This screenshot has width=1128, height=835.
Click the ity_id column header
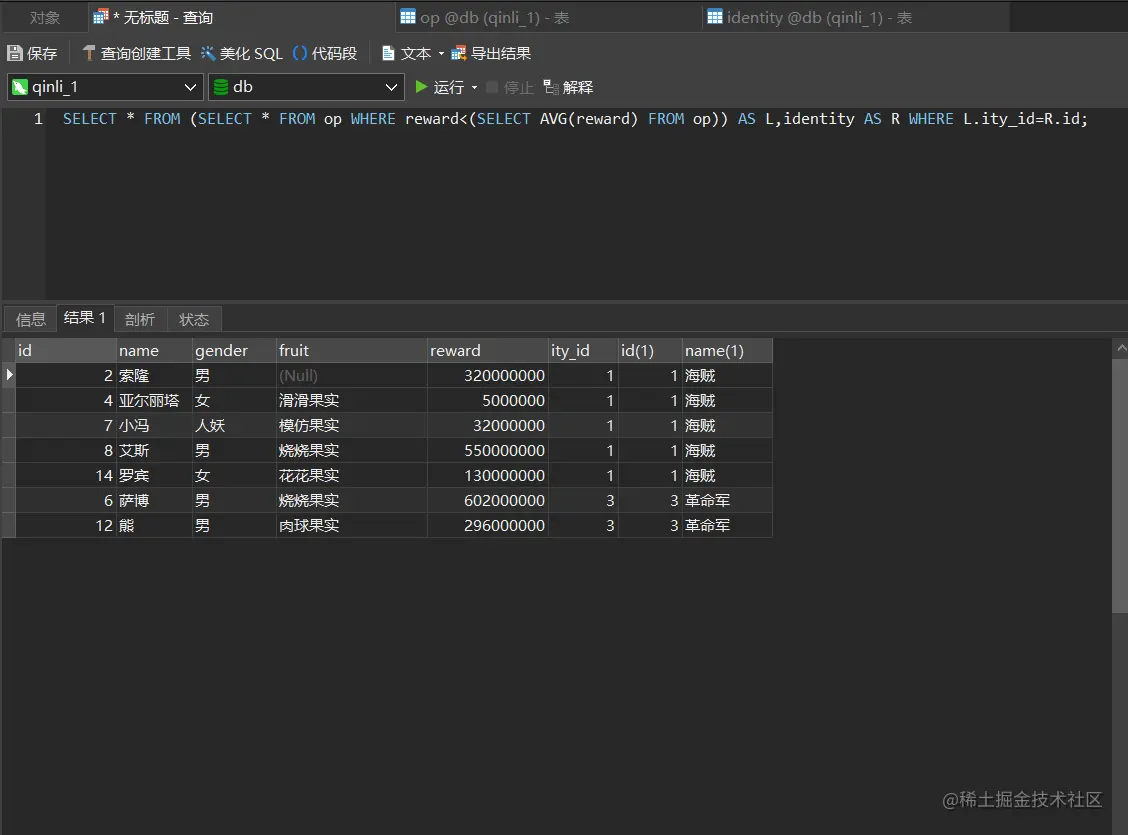pyautogui.click(x=583, y=350)
